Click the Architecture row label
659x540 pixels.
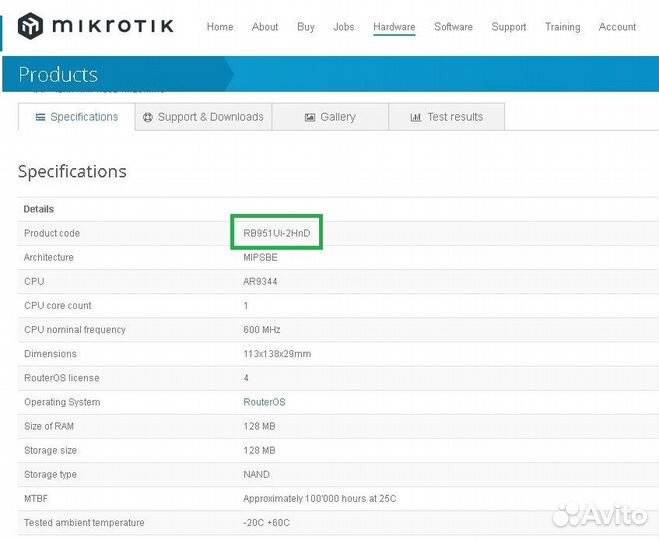48,257
